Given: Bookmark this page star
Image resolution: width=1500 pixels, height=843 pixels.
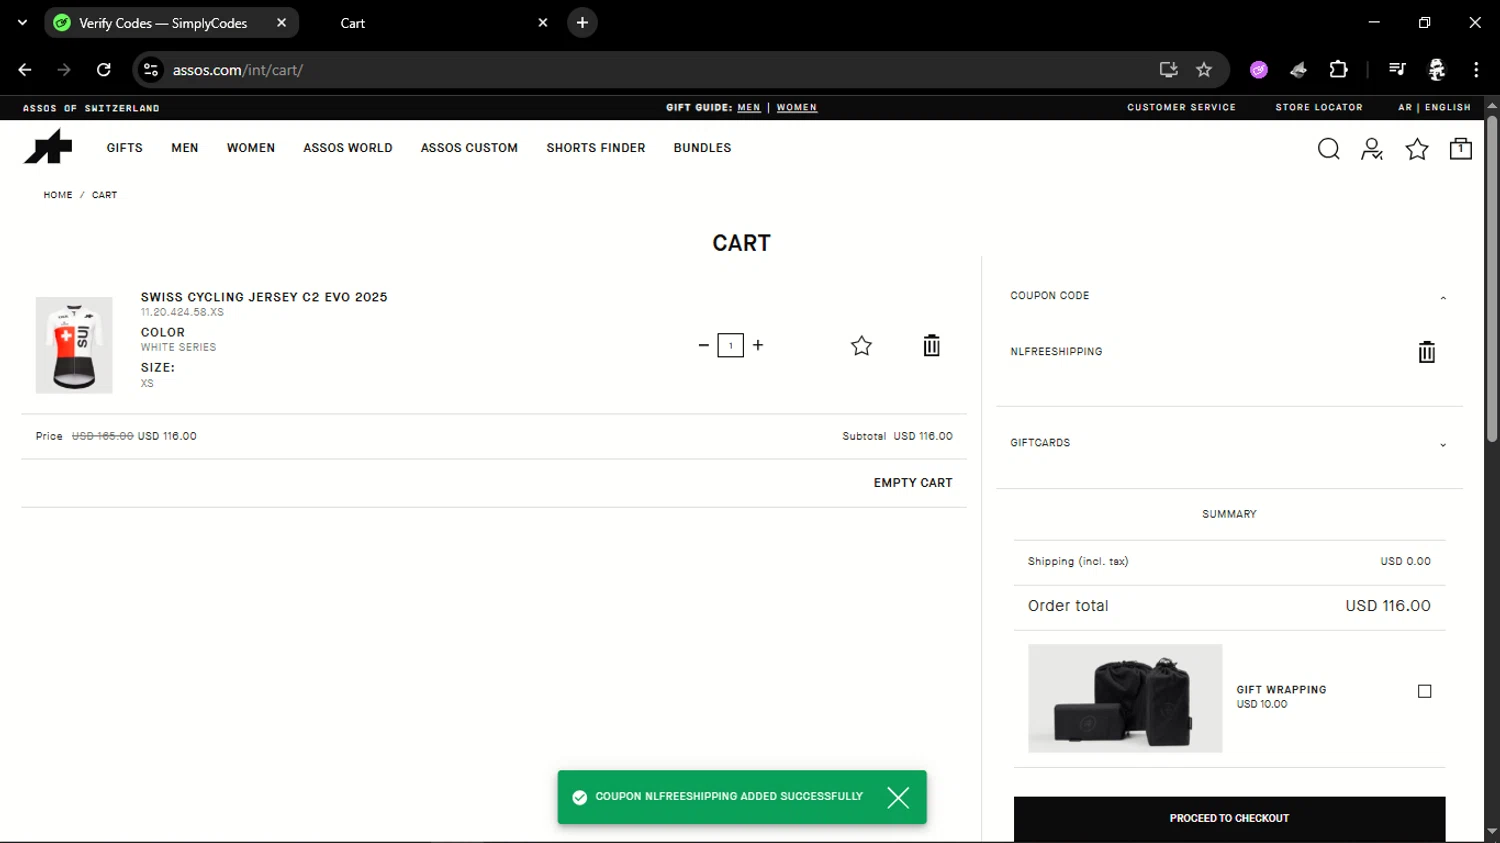Looking at the screenshot, I should (x=1204, y=69).
